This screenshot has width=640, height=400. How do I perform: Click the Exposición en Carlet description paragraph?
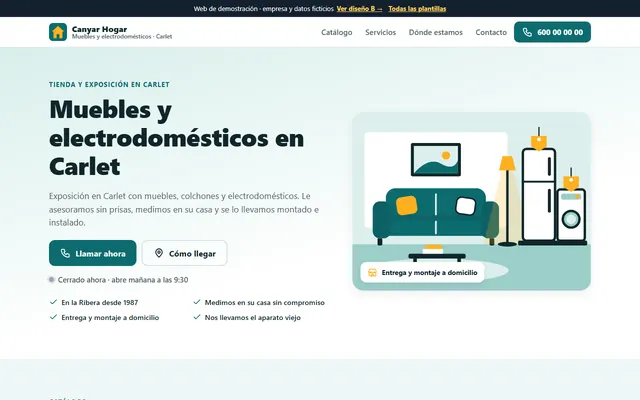click(x=184, y=209)
